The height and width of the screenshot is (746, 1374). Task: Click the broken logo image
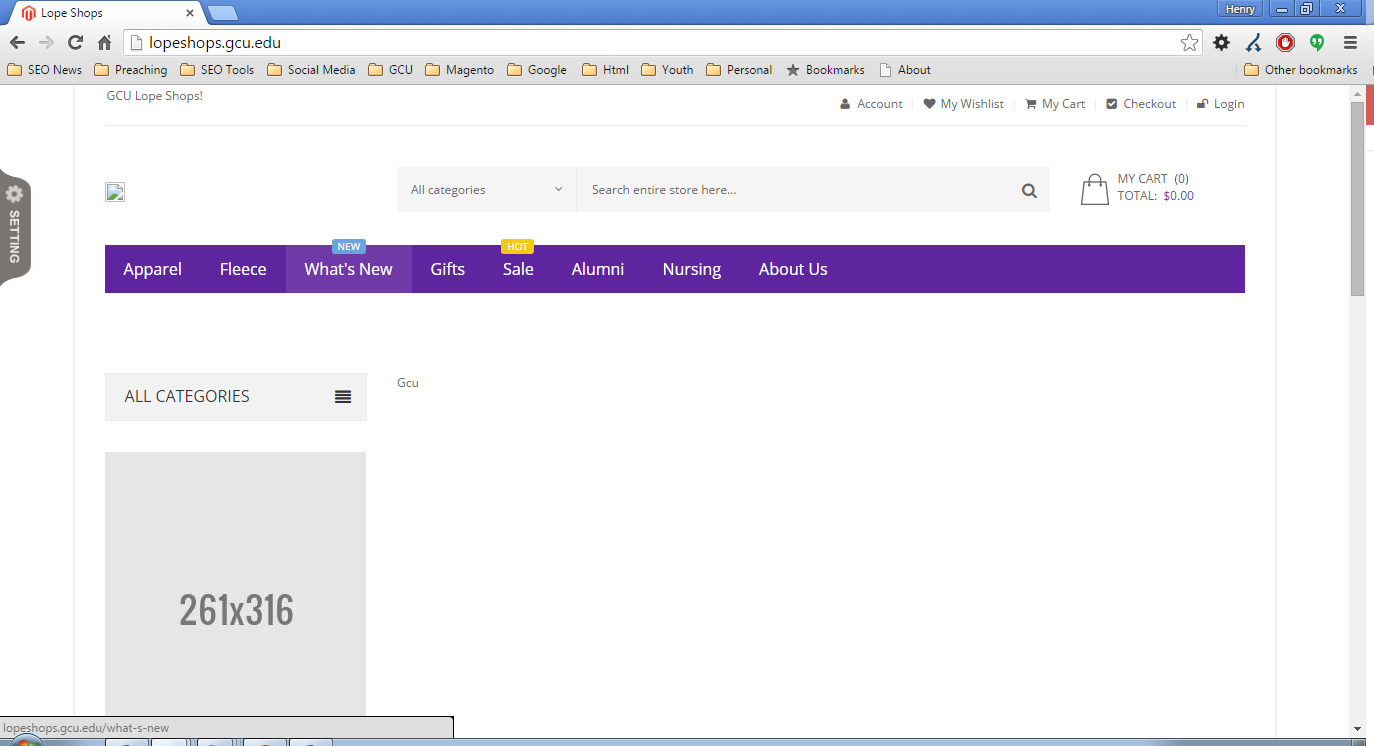point(115,192)
